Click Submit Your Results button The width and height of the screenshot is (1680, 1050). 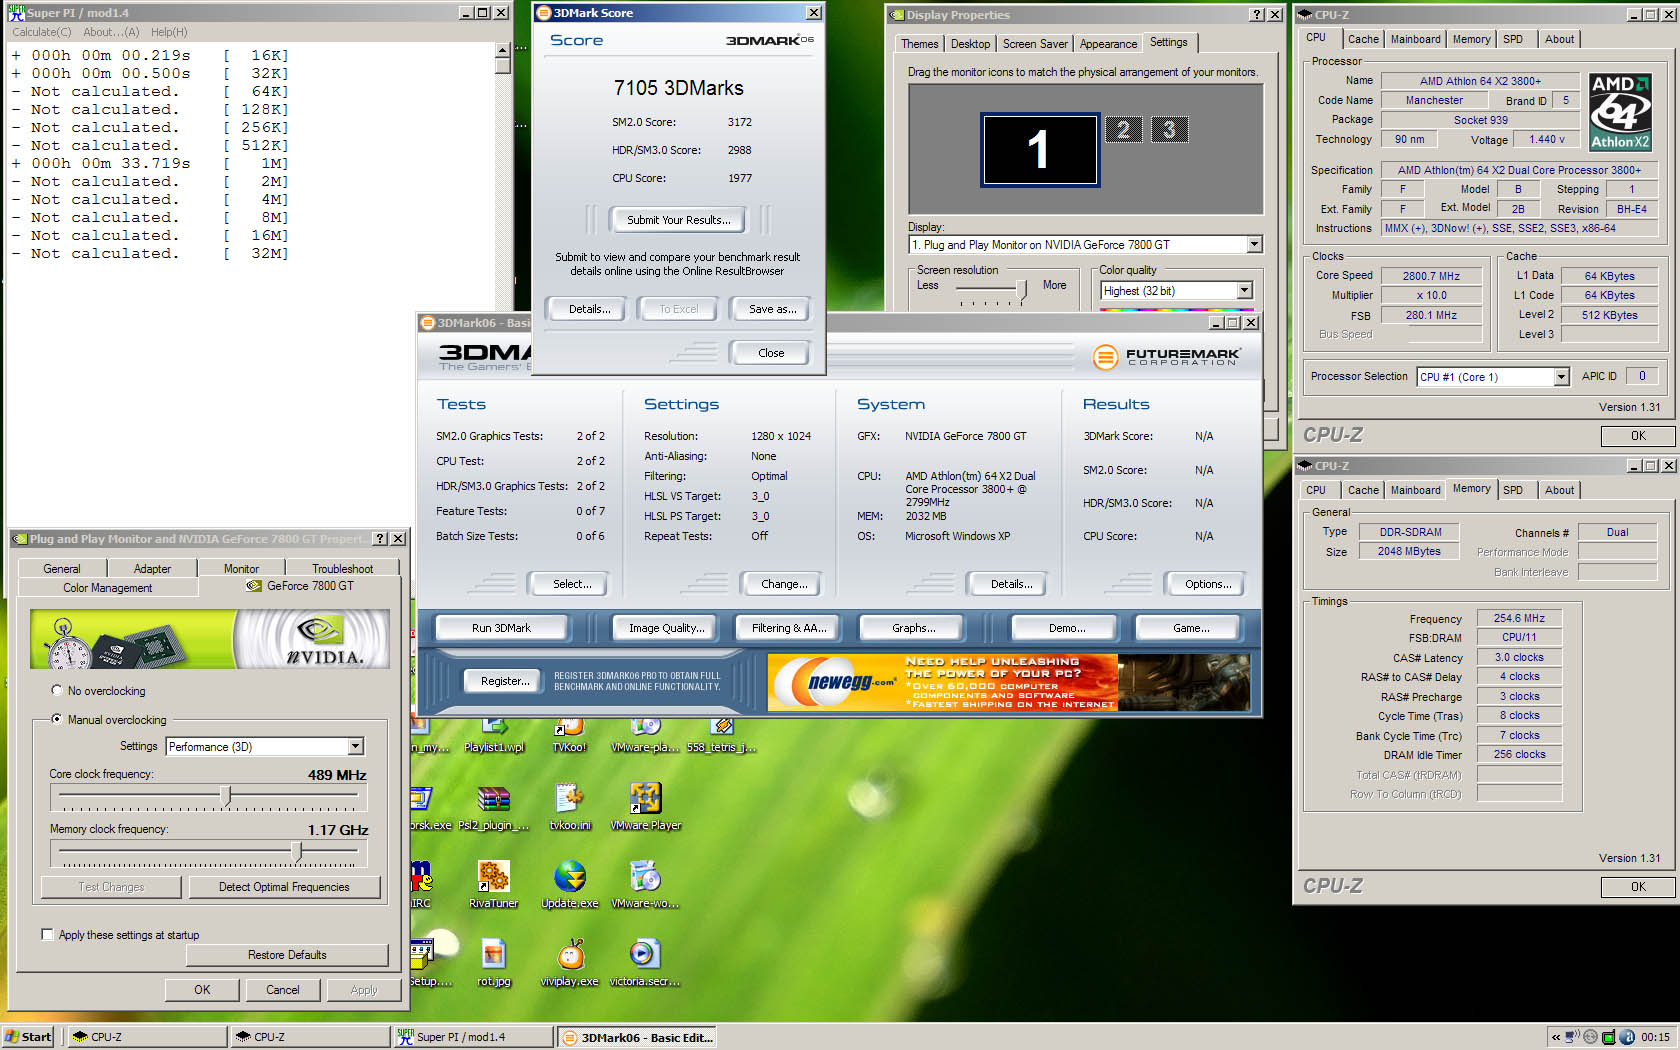click(x=679, y=220)
